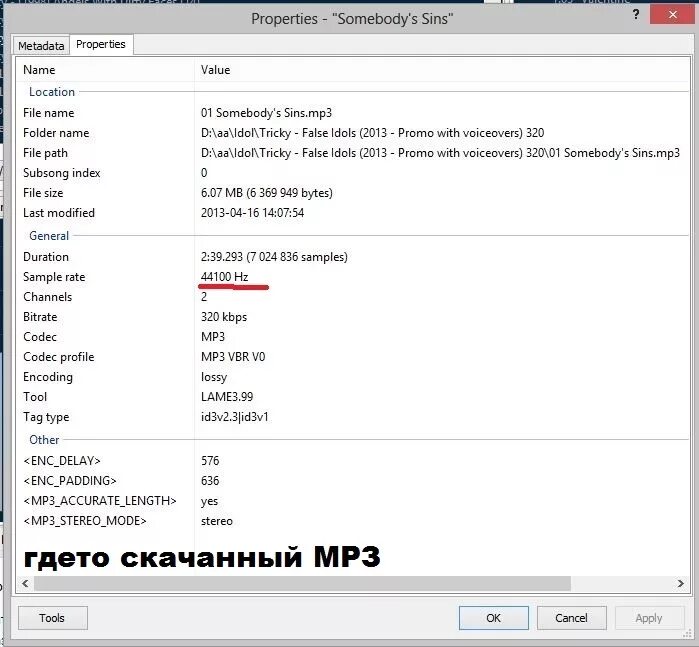Select the File size row label
This screenshot has width=699, height=647.
tap(43, 193)
